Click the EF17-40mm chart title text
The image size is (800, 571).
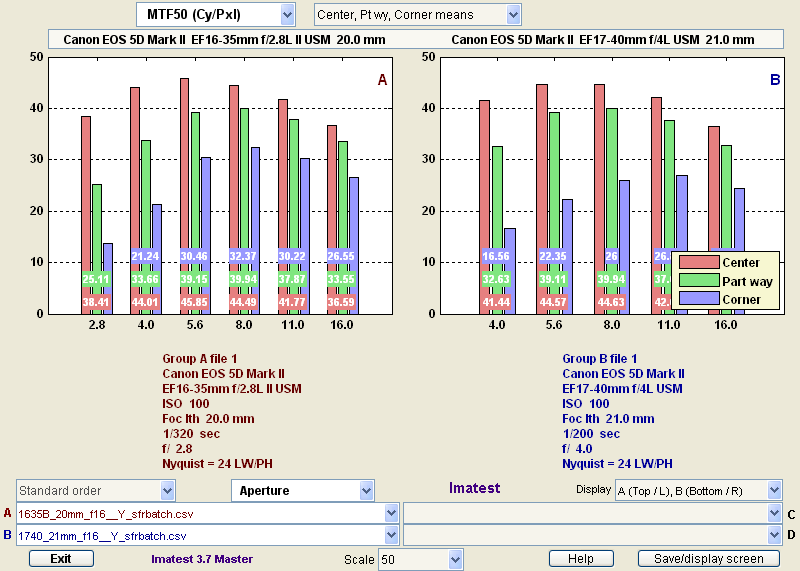pos(603,39)
